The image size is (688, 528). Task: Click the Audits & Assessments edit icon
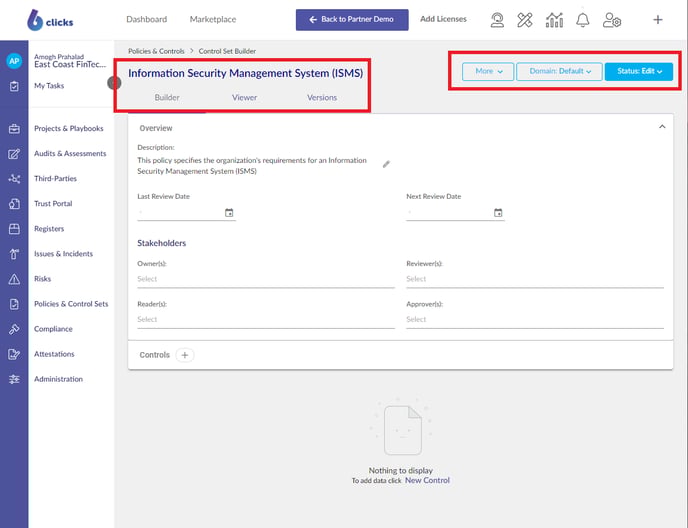point(14,154)
